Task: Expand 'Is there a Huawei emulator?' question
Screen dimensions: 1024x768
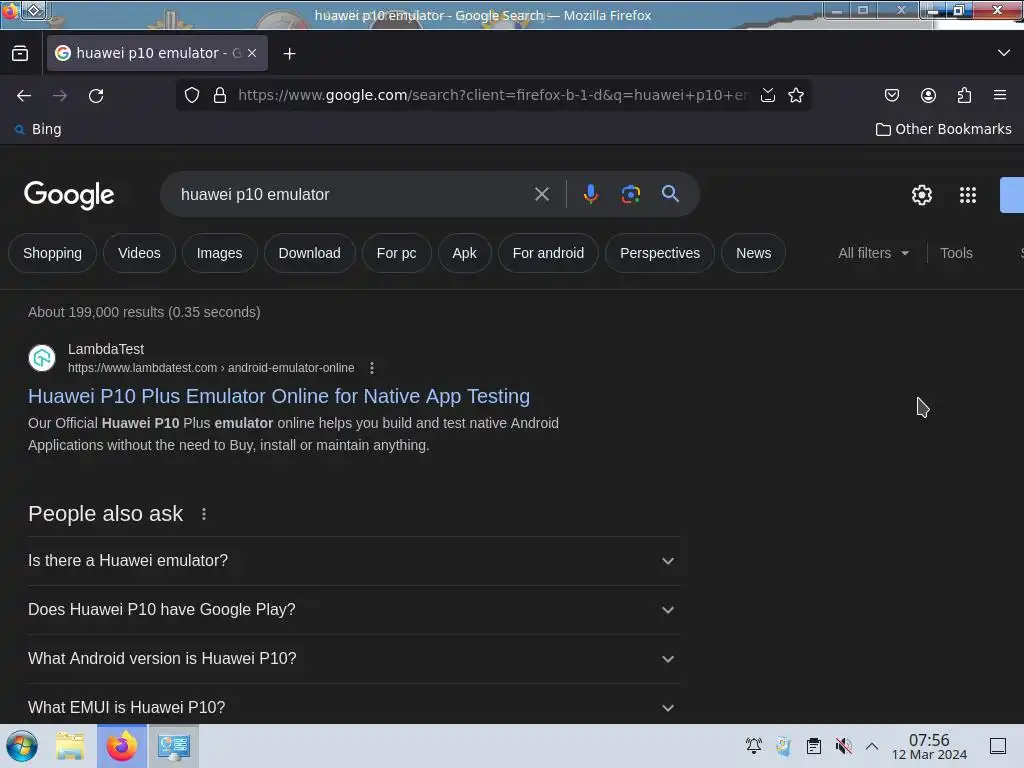Action: (354, 561)
